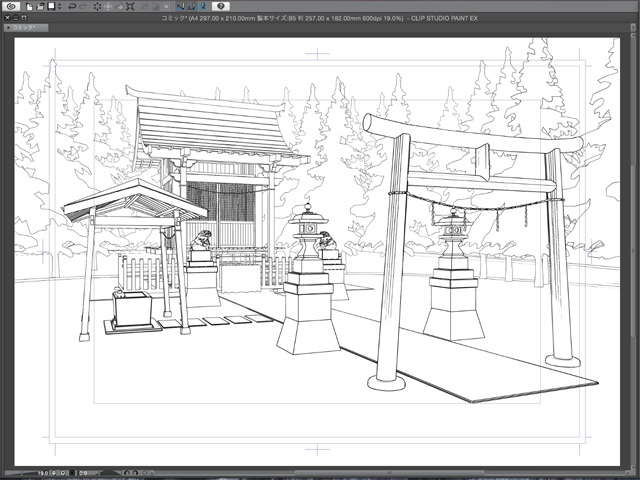Clear selection with dotted circle icon
This screenshot has height=480, width=640.
(x=97, y=7)
